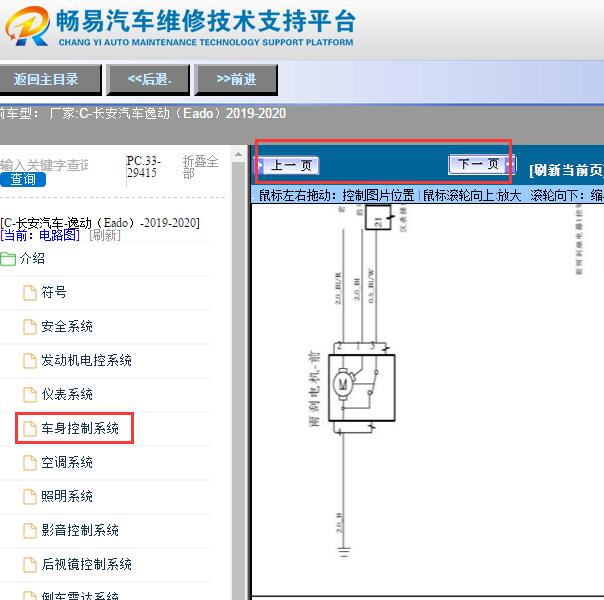
Task: Select the 当前：电路图 link
Action: (x=40, y=235)
